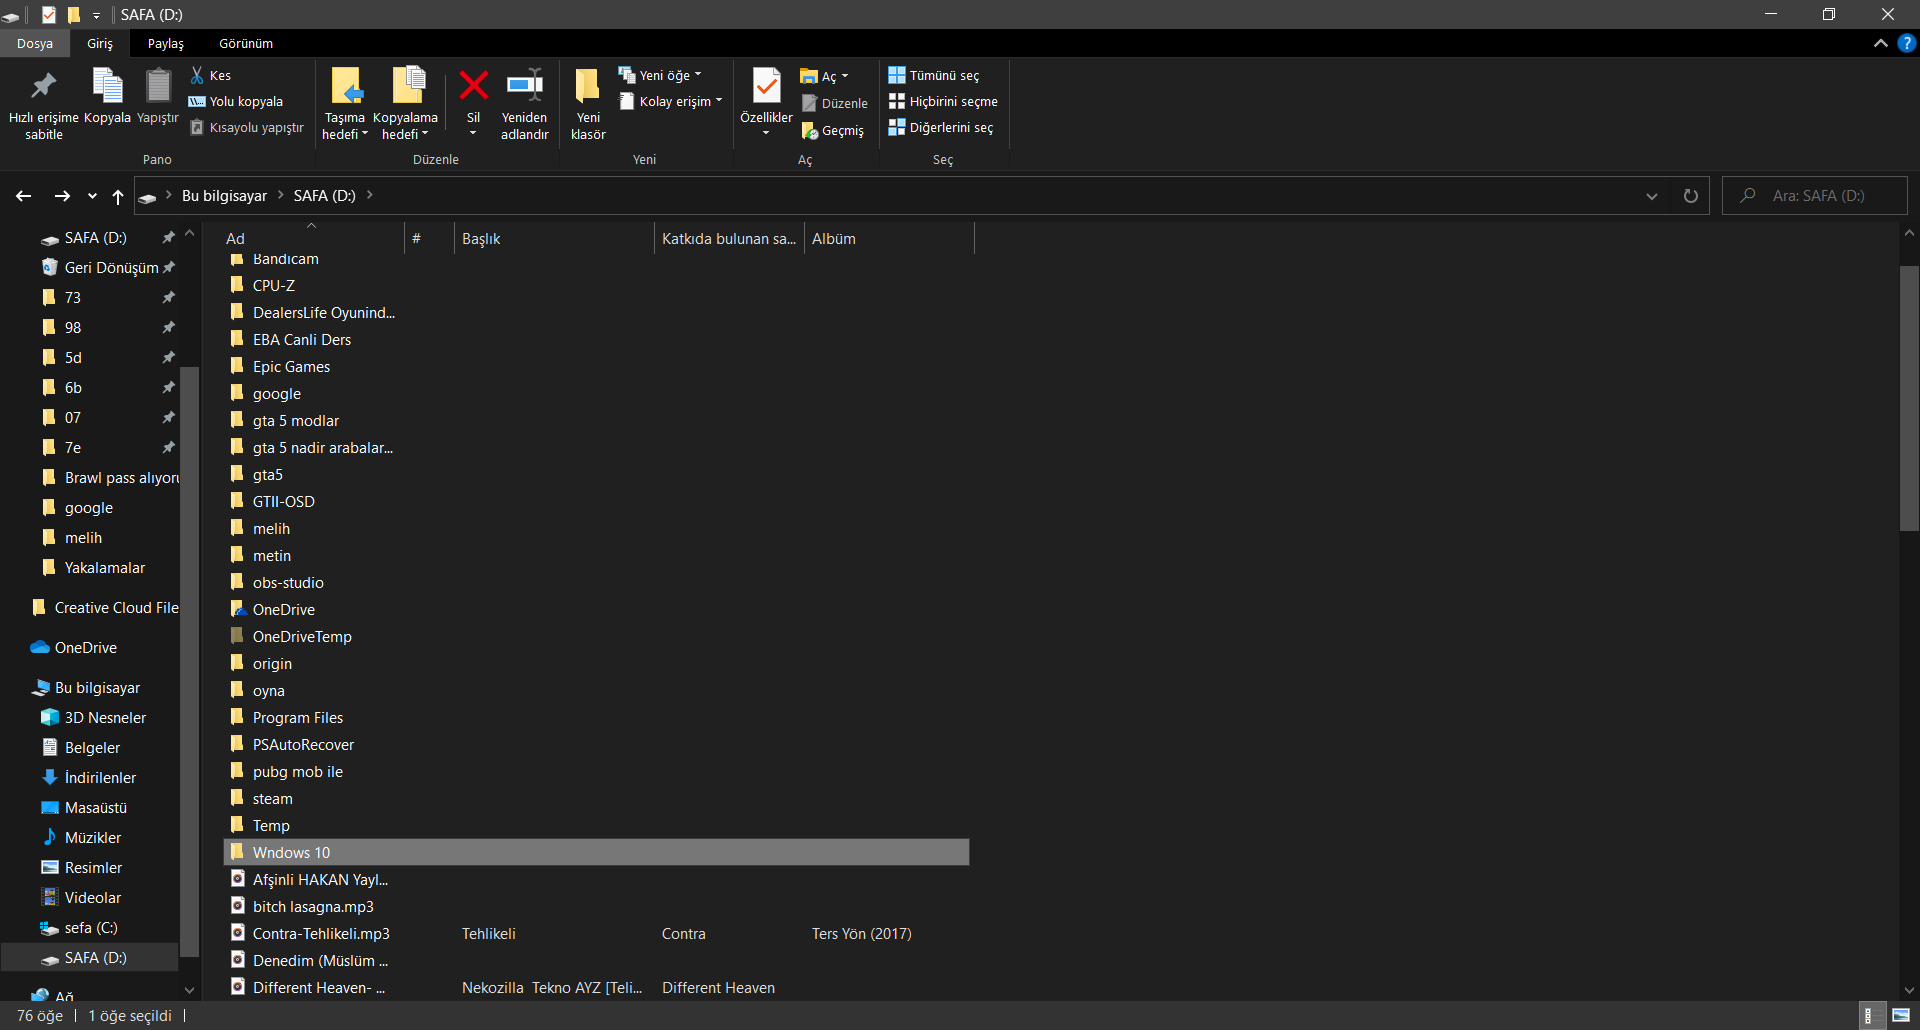The width and height of the screenshot is (1920, 1030).
Task: Go forward with the right arrow
Action: (x=62, y=196)
